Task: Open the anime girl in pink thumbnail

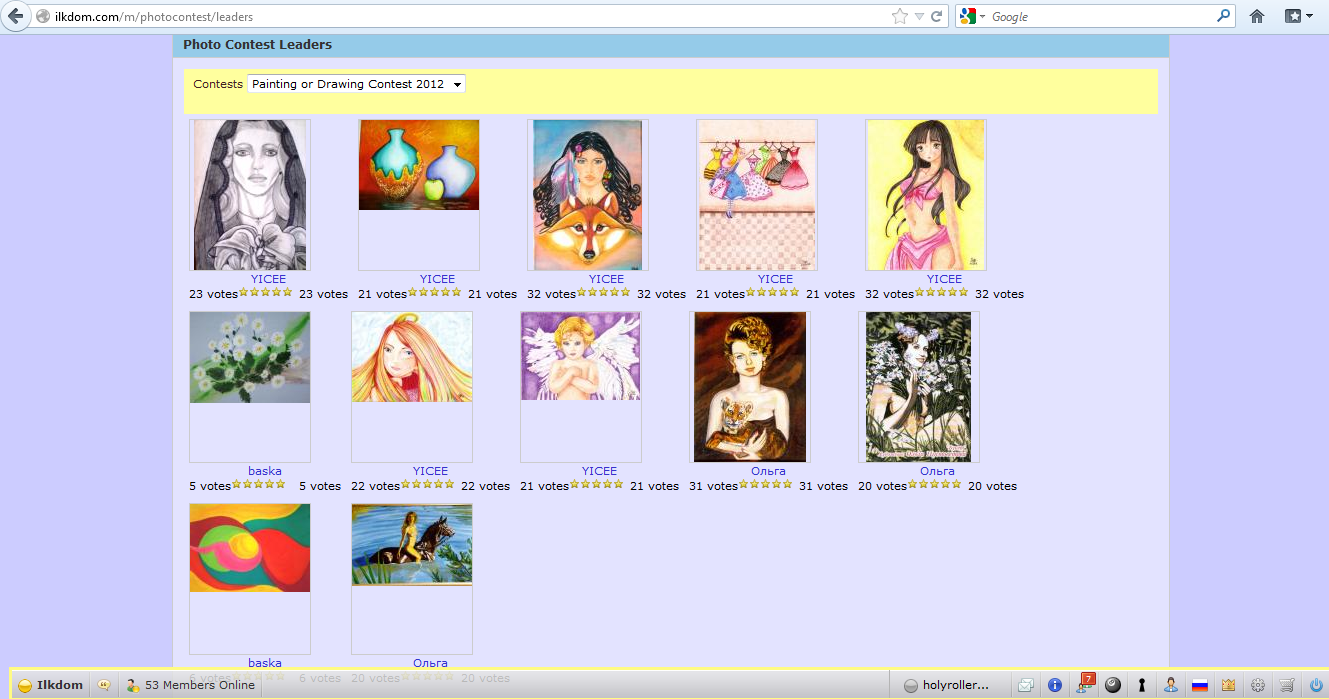Action: [x=926, y=195]
